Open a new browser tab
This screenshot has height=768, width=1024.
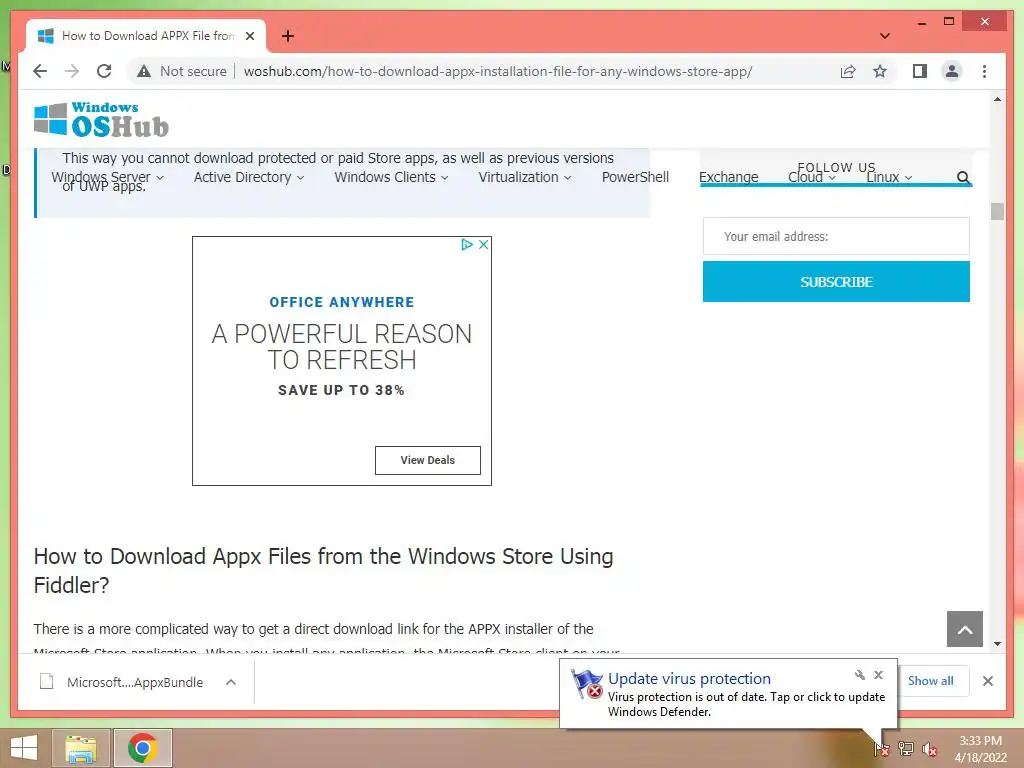click(x=287, y=36)
